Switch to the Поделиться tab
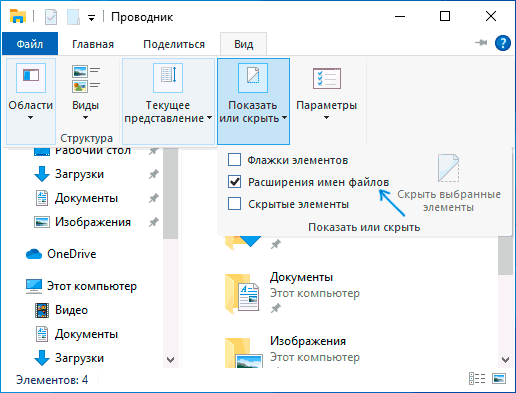The height and width of the screenshot is (393, 516). 174,44
